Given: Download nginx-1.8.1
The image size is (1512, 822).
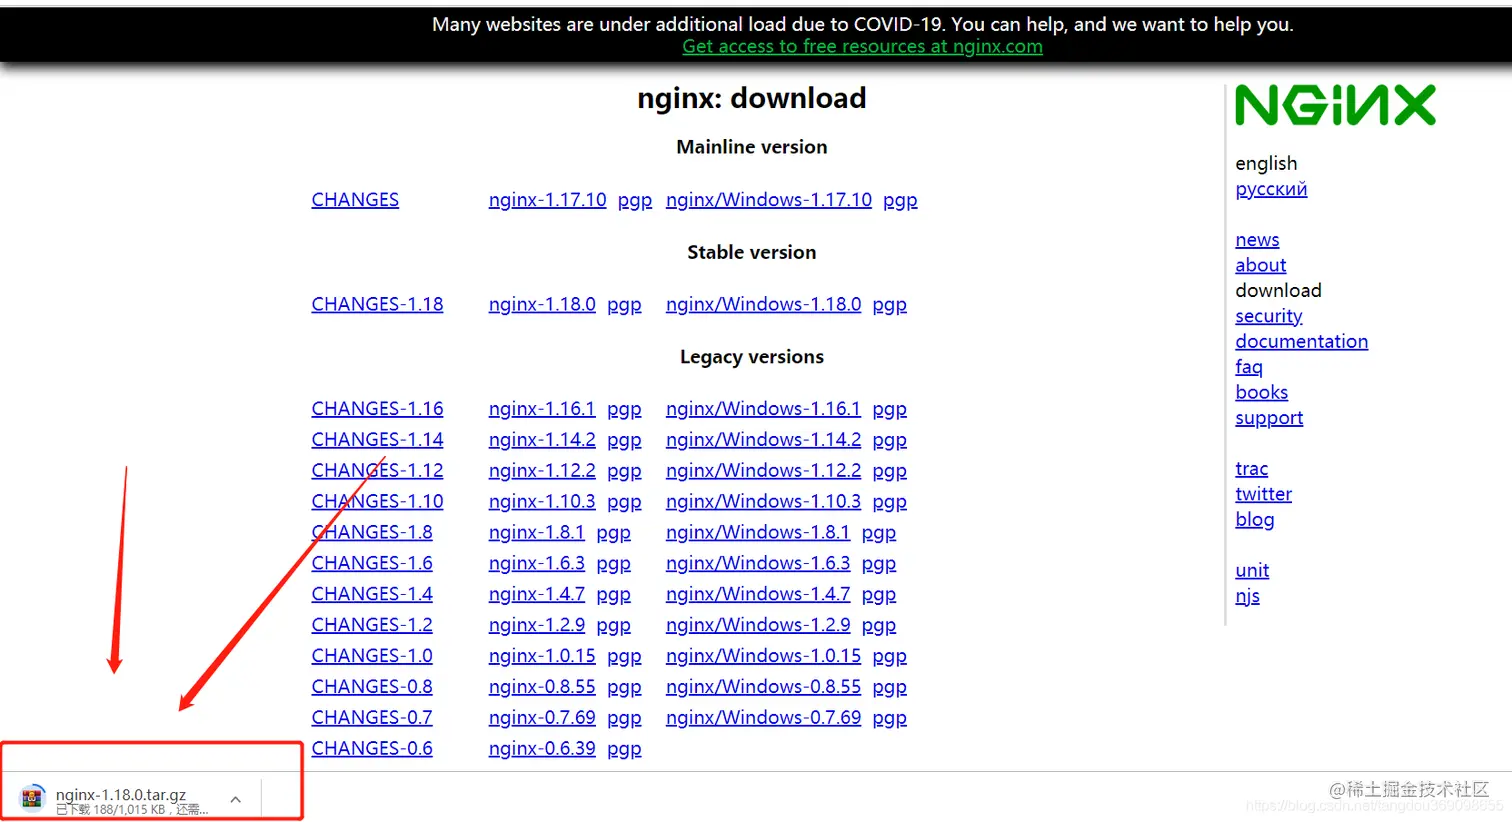Looking at the screenshot, I should pyautogui.click(x=536, y=533).
